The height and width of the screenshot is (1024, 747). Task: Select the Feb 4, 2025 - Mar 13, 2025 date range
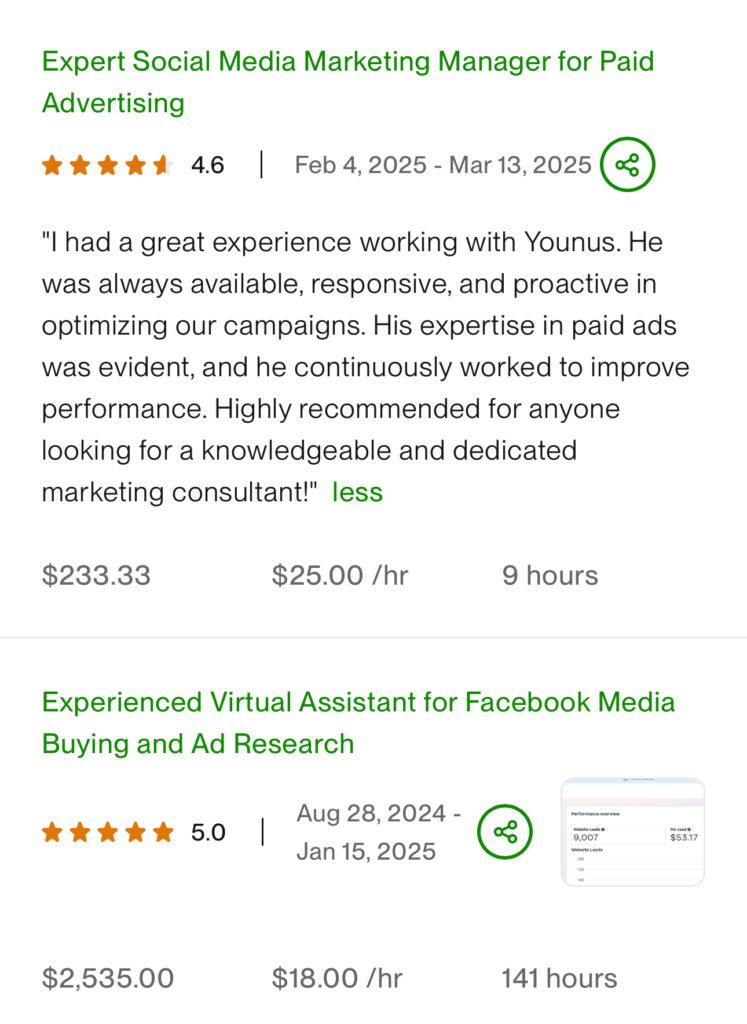442,165
